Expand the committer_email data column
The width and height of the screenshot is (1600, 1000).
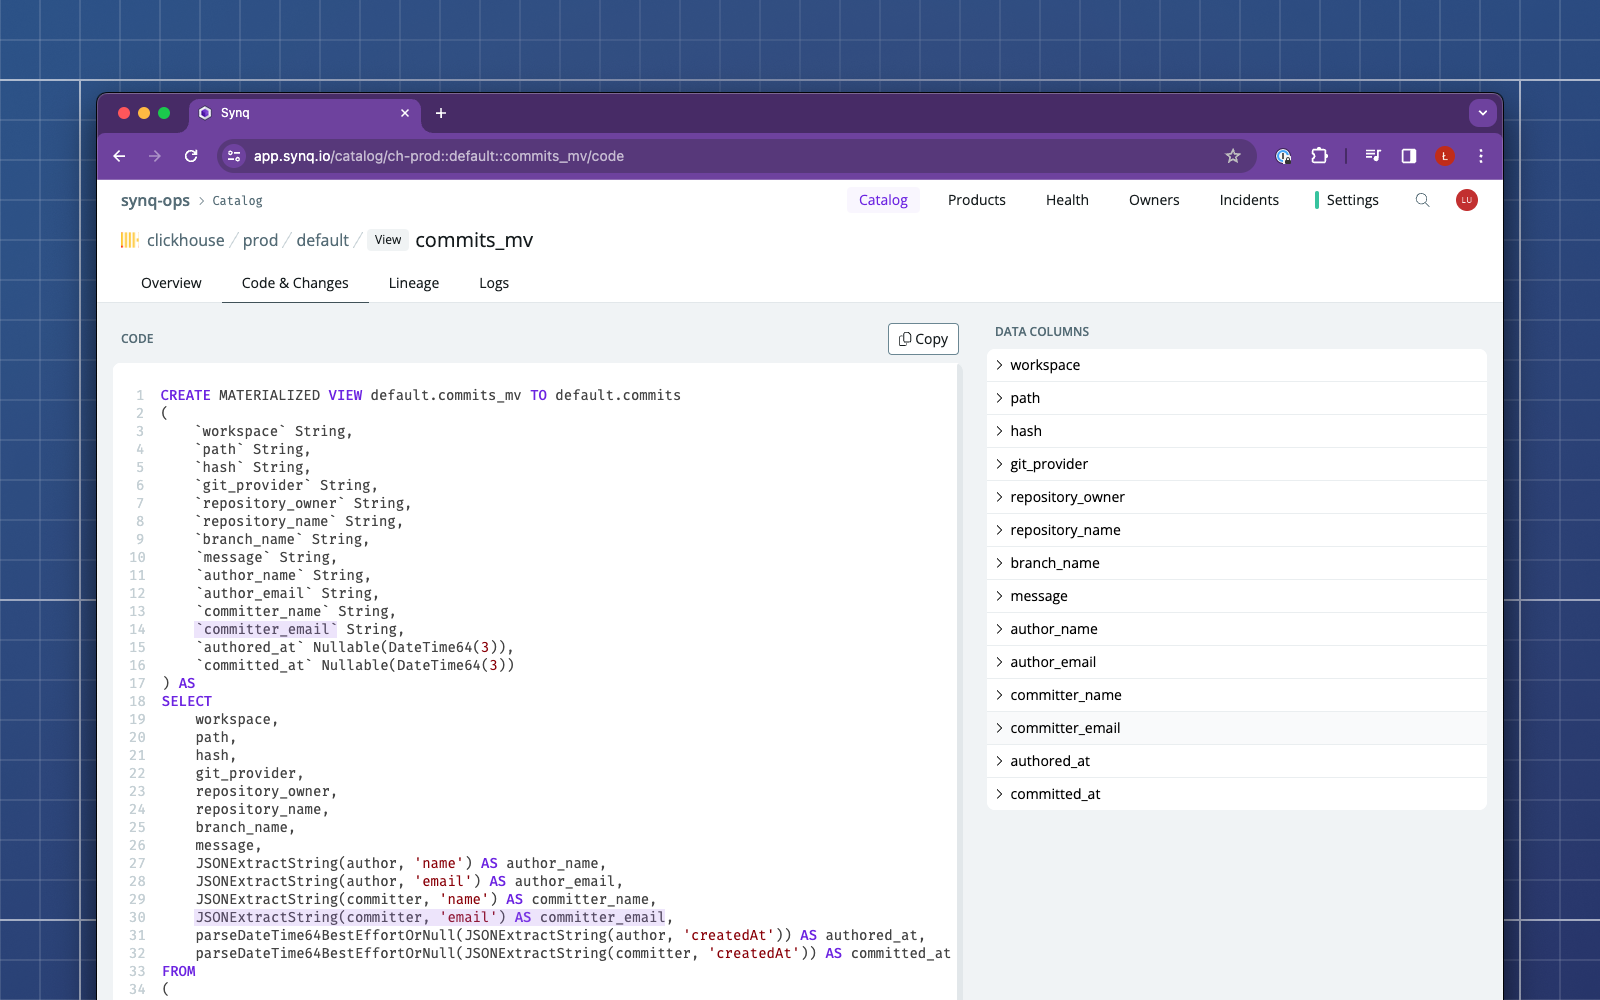[1236, 728]
